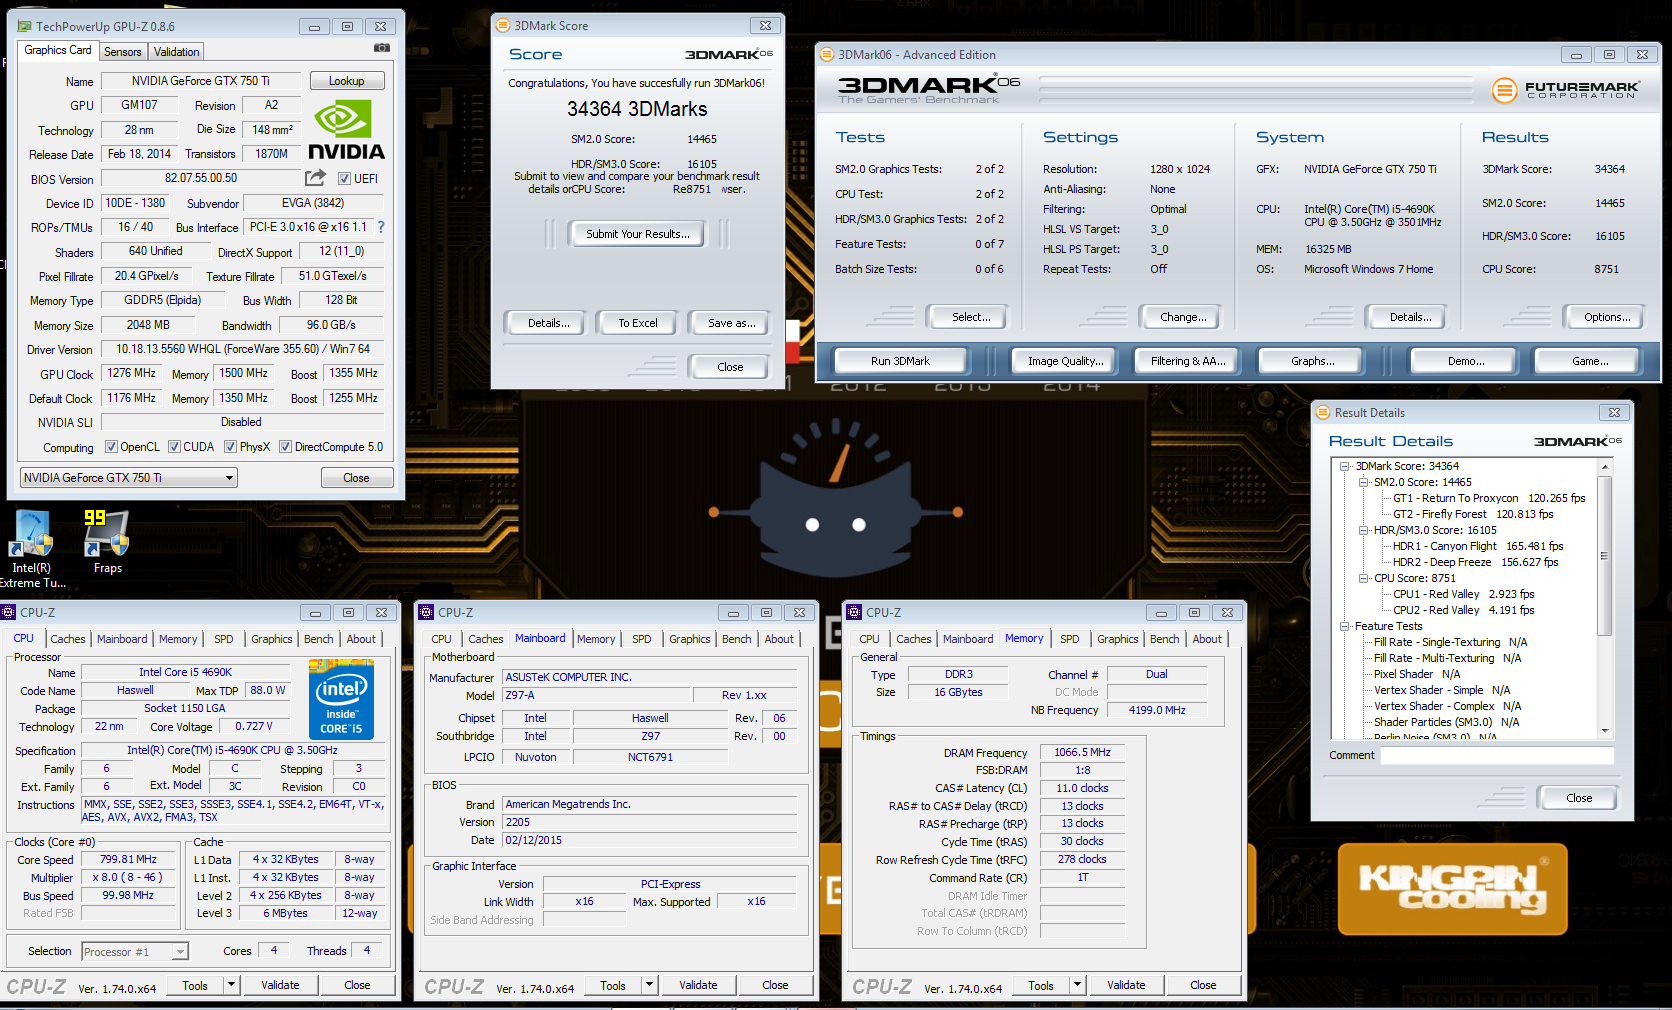The height and width of the screenshot is (1010, 1672).
Task: Click the Bus Interface question mark icon
Action: point(381,227)
